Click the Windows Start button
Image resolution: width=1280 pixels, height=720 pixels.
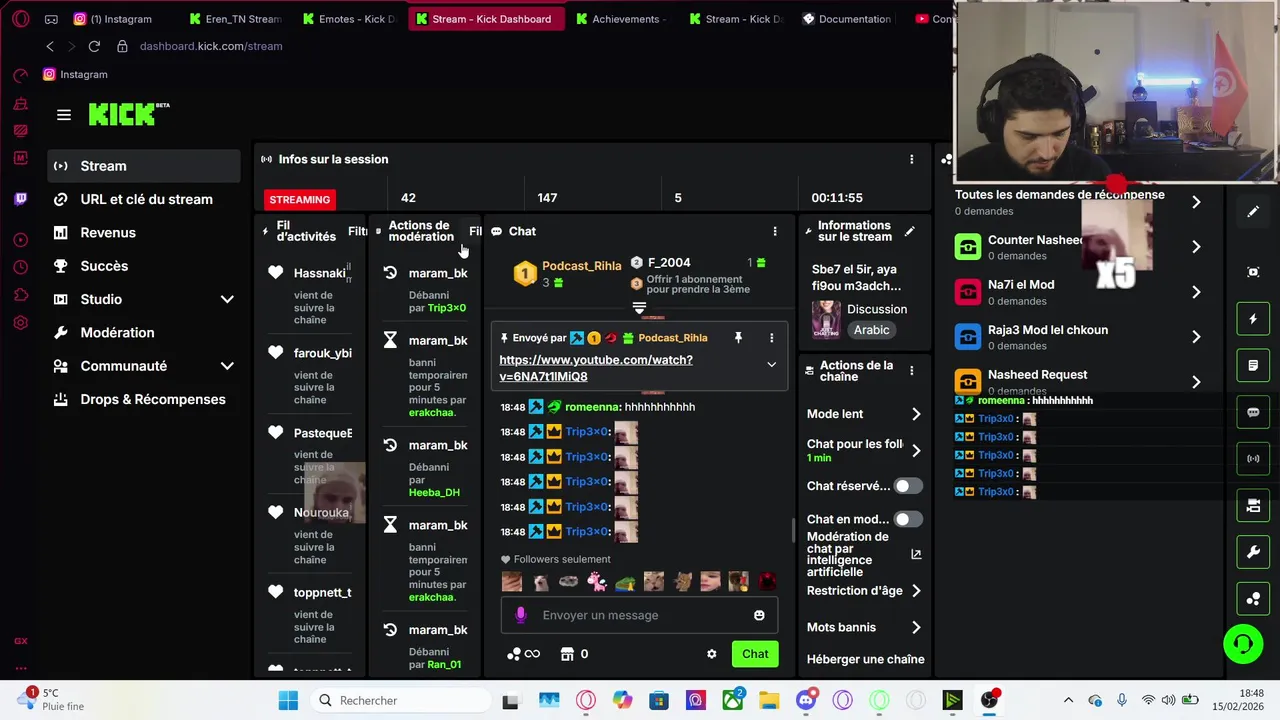point(288,700)
